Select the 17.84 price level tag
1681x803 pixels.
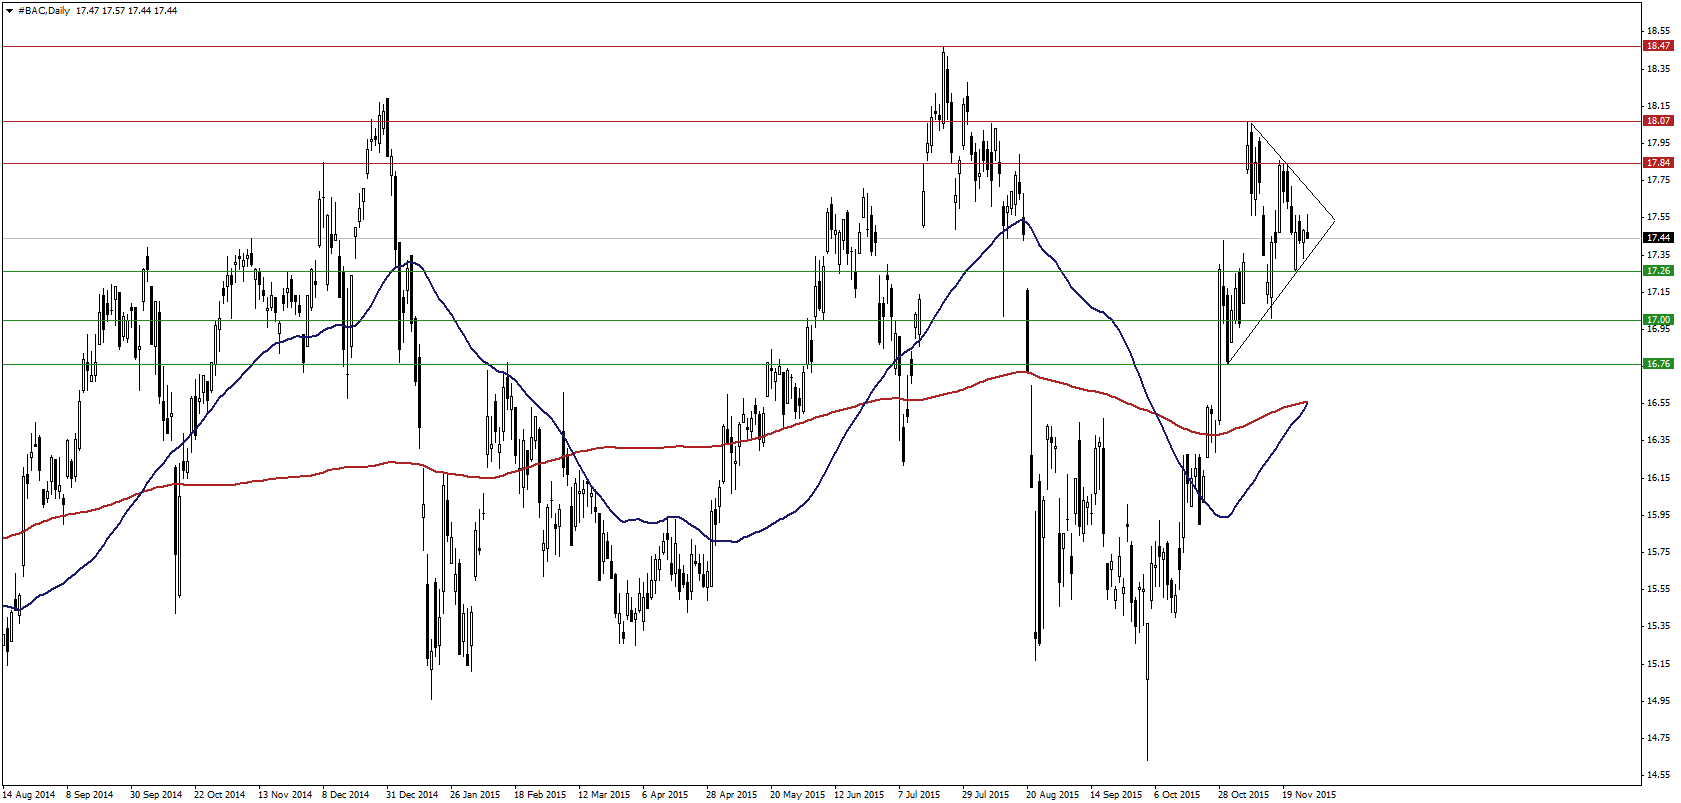click(1658, 163)
